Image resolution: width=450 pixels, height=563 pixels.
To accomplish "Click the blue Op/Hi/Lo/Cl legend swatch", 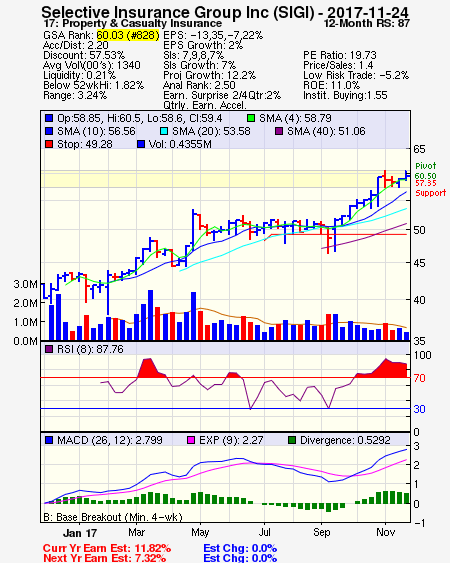I will (x=49, y=118).
